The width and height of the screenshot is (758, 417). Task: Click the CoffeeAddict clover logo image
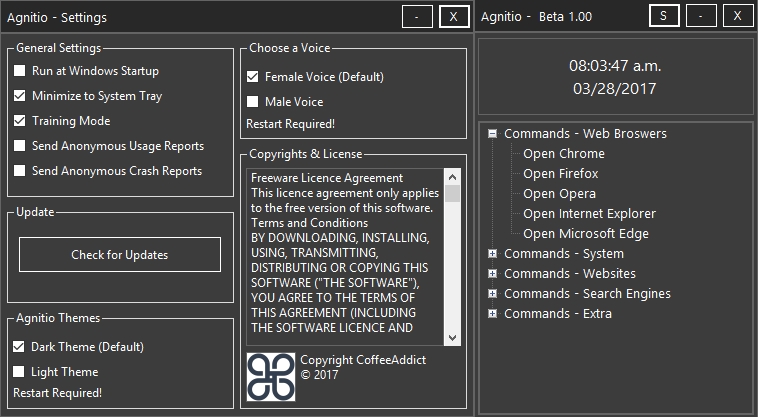[x=271, y=377]
